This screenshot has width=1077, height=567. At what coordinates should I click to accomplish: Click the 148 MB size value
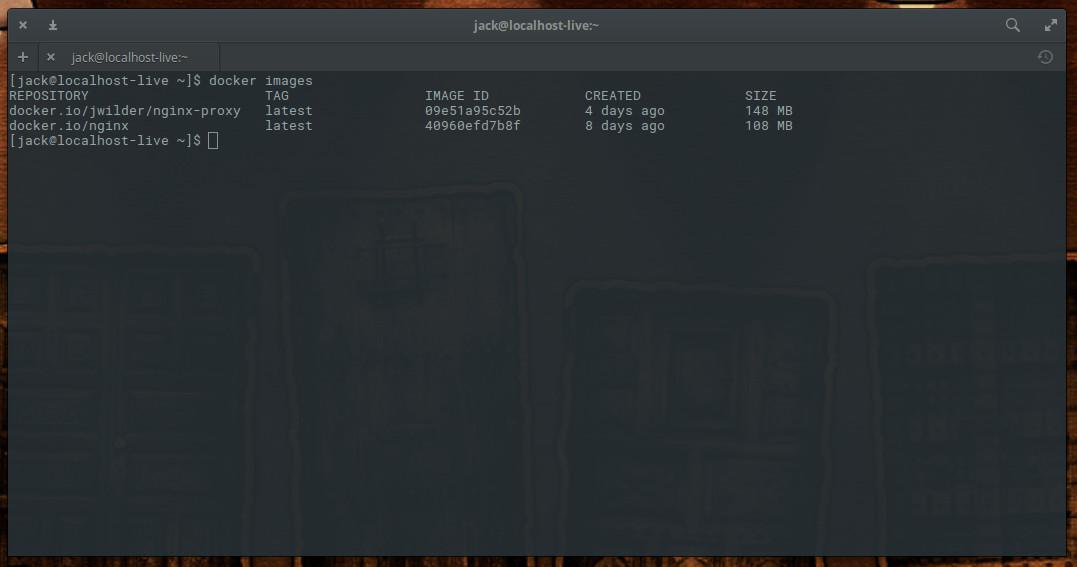769,111
